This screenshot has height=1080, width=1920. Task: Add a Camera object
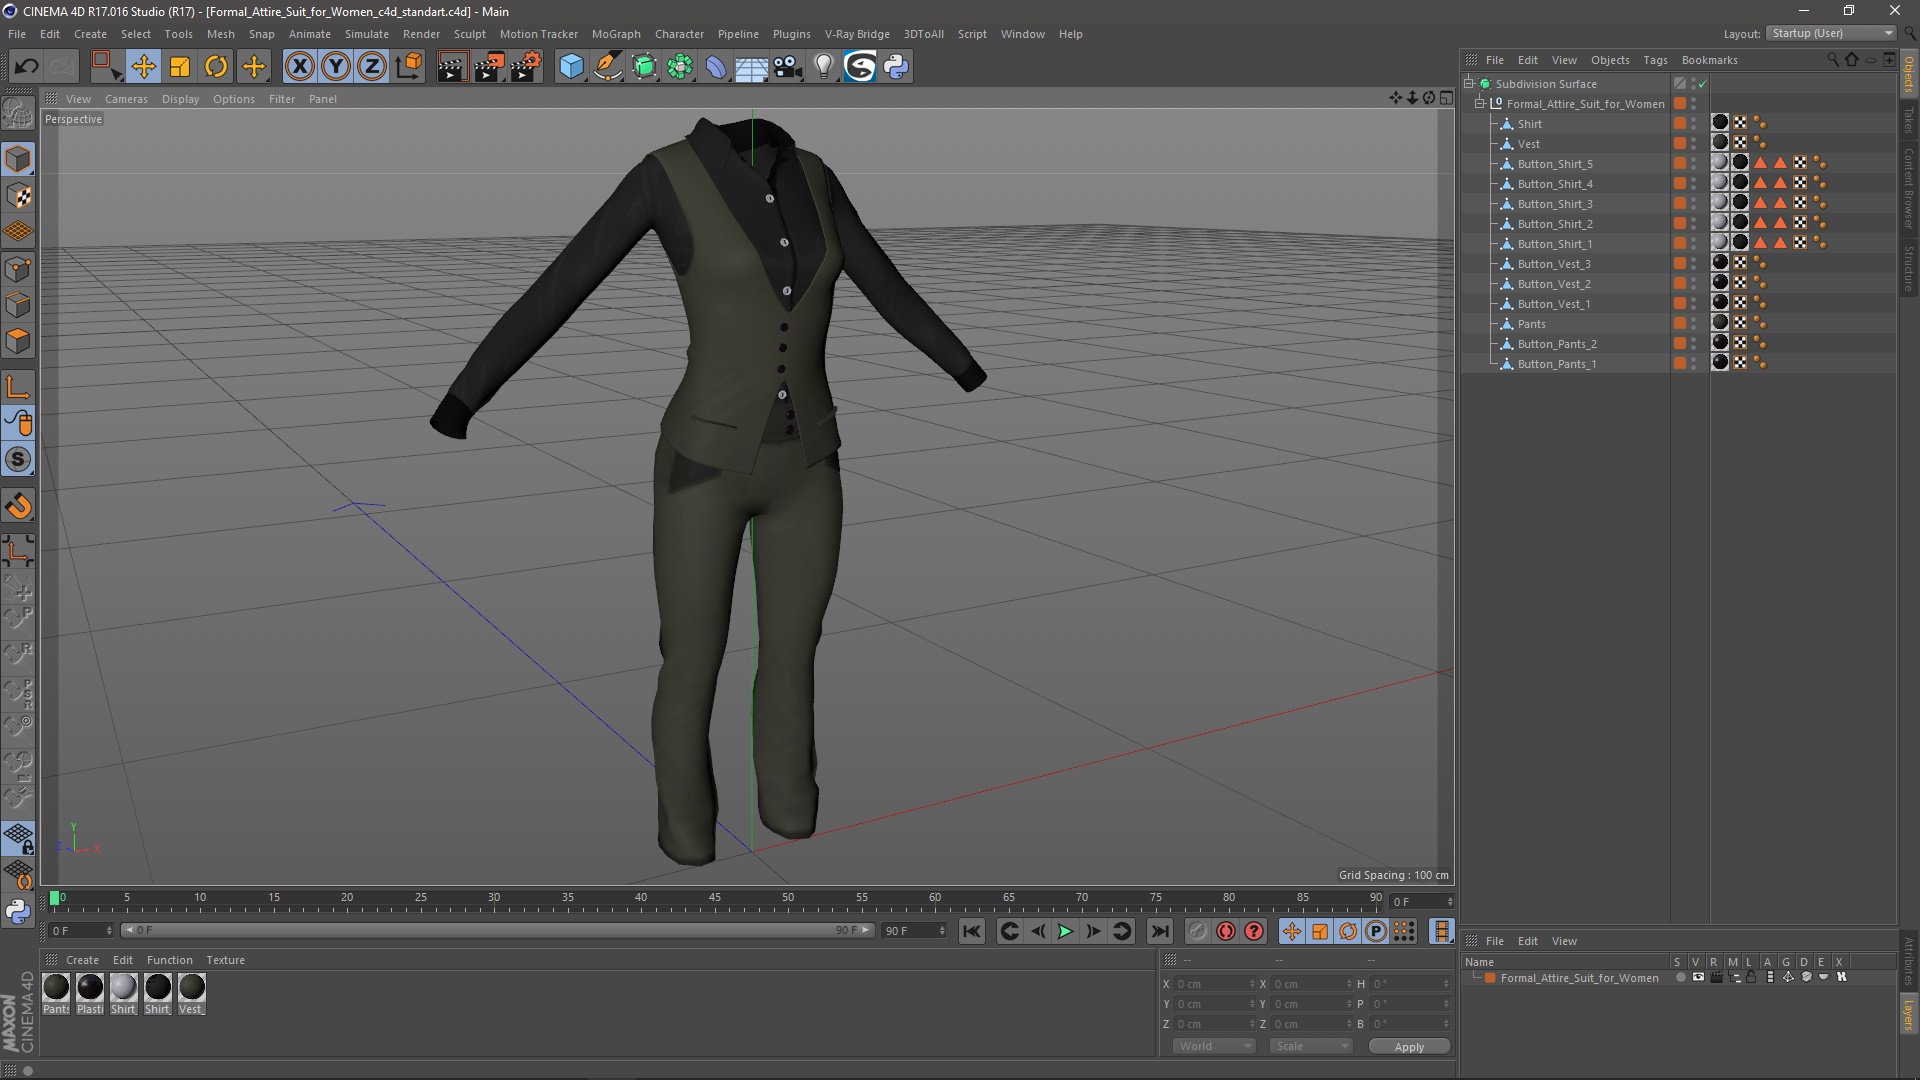click(788, 67)
